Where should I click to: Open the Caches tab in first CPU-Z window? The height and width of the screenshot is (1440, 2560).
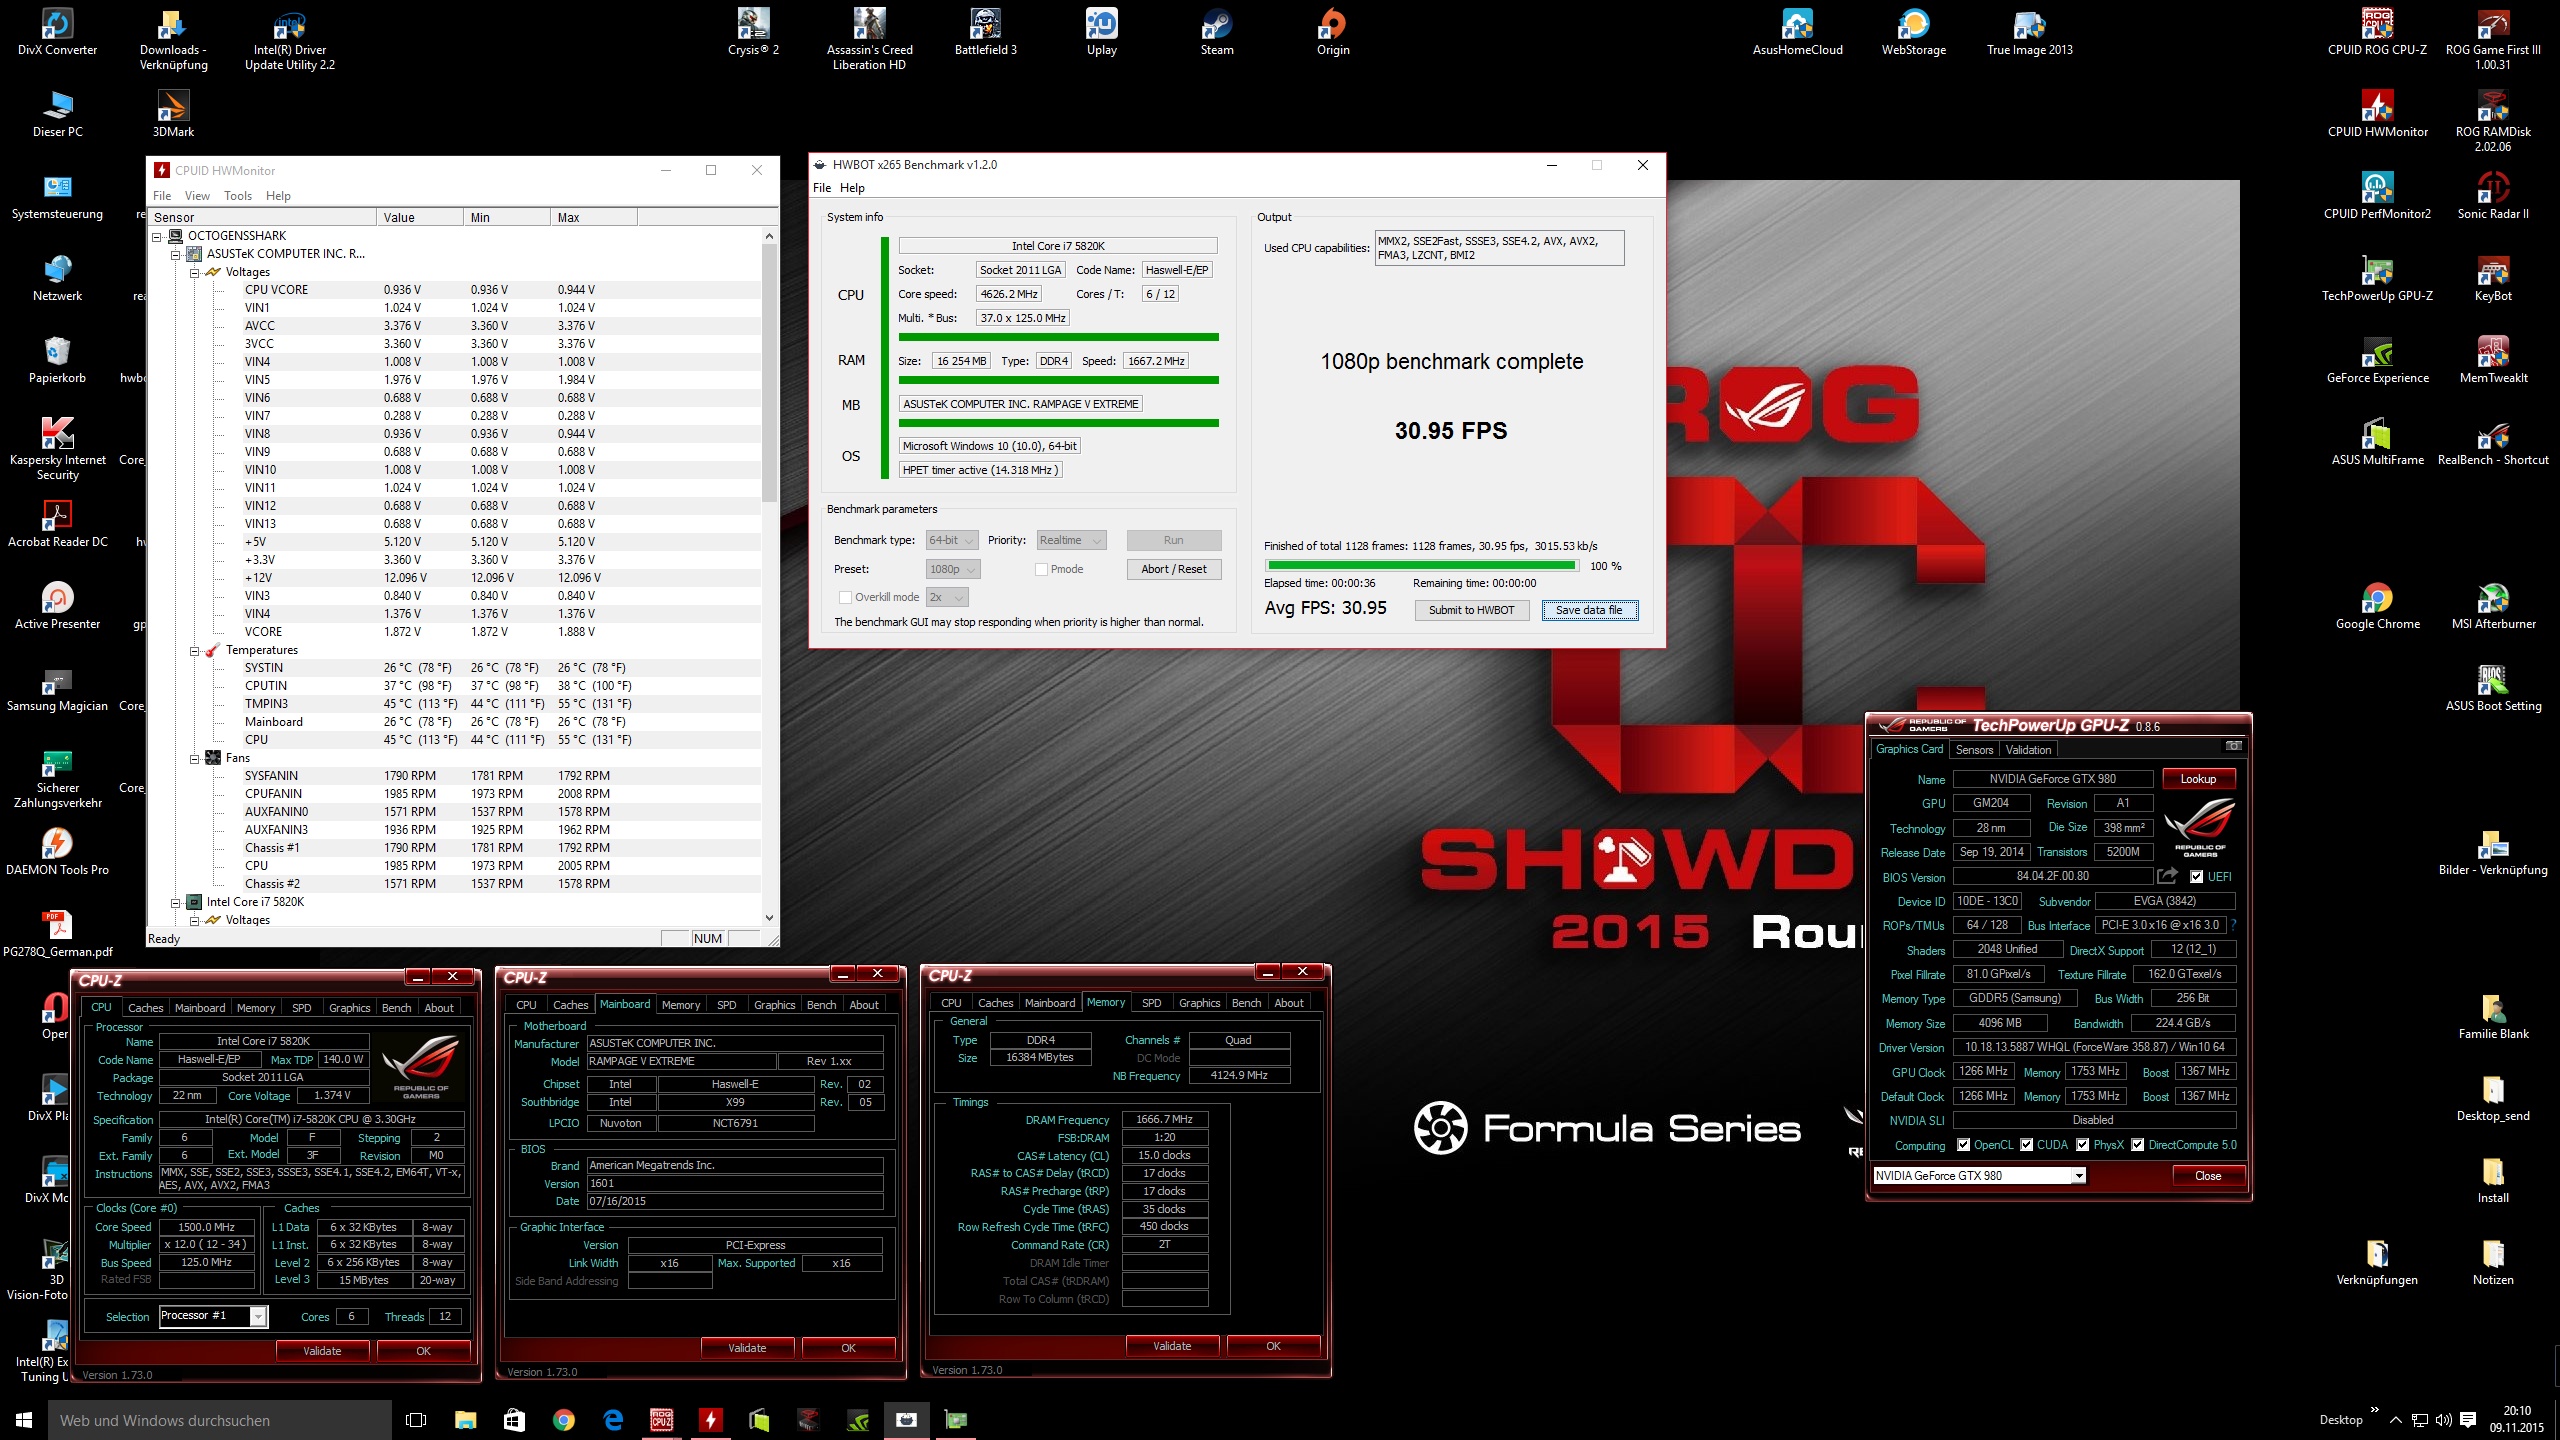coord(145,1007)
